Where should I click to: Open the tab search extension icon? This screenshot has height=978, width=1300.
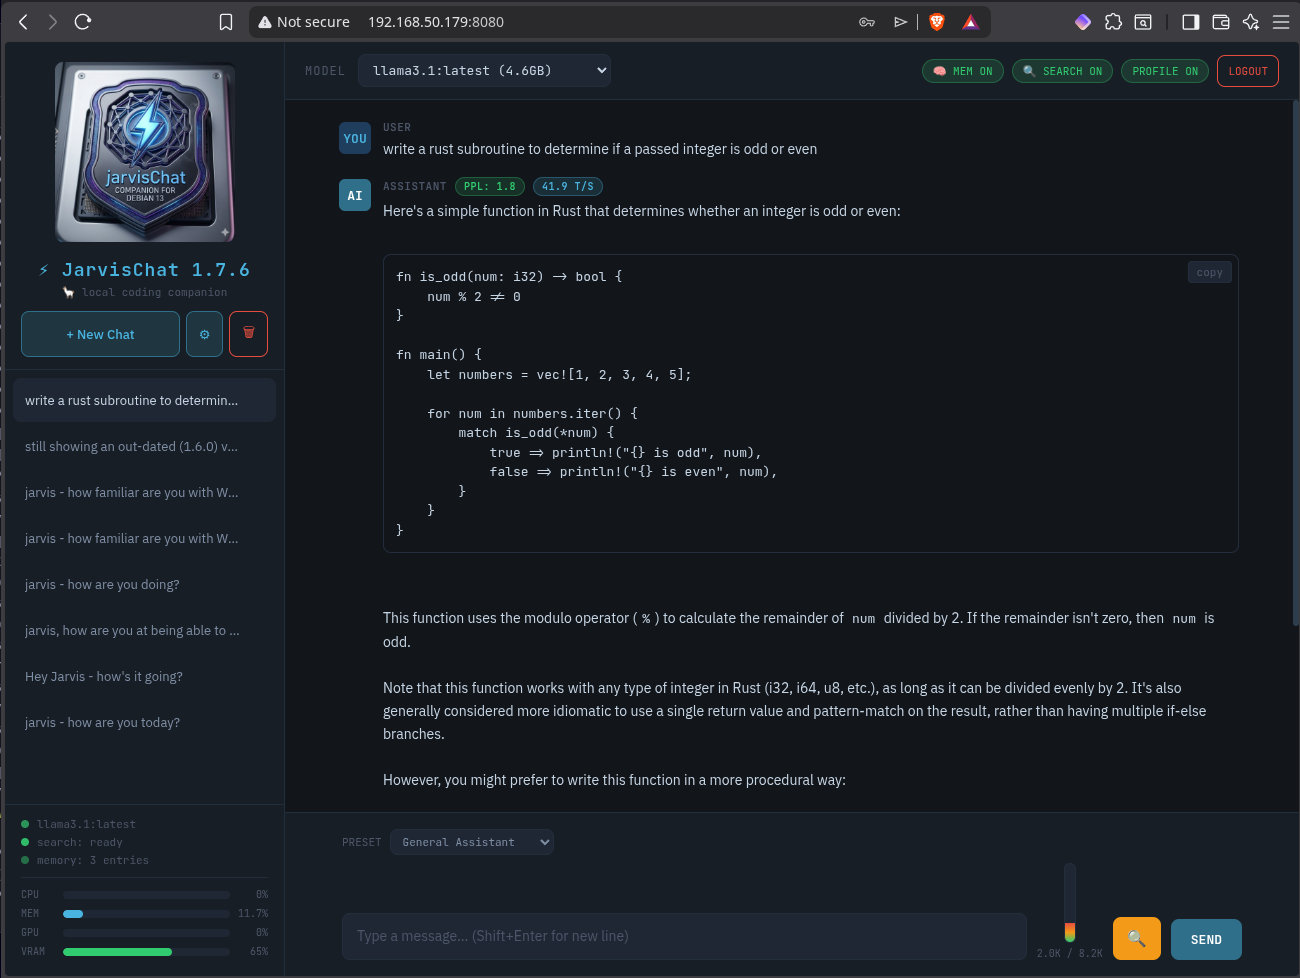click(x=1143, y=22)
